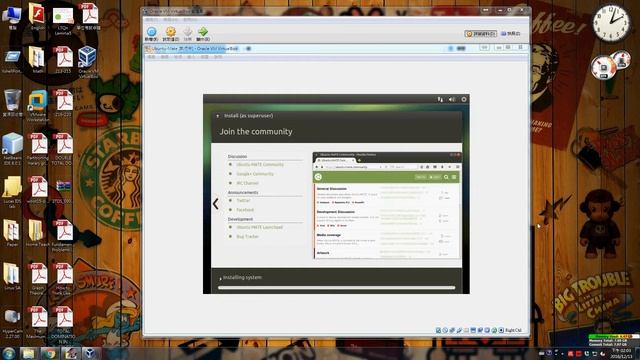The image size is (640, 360).
Task: Open the first menu of VirtualBox Manager
Action: [151, 20]
